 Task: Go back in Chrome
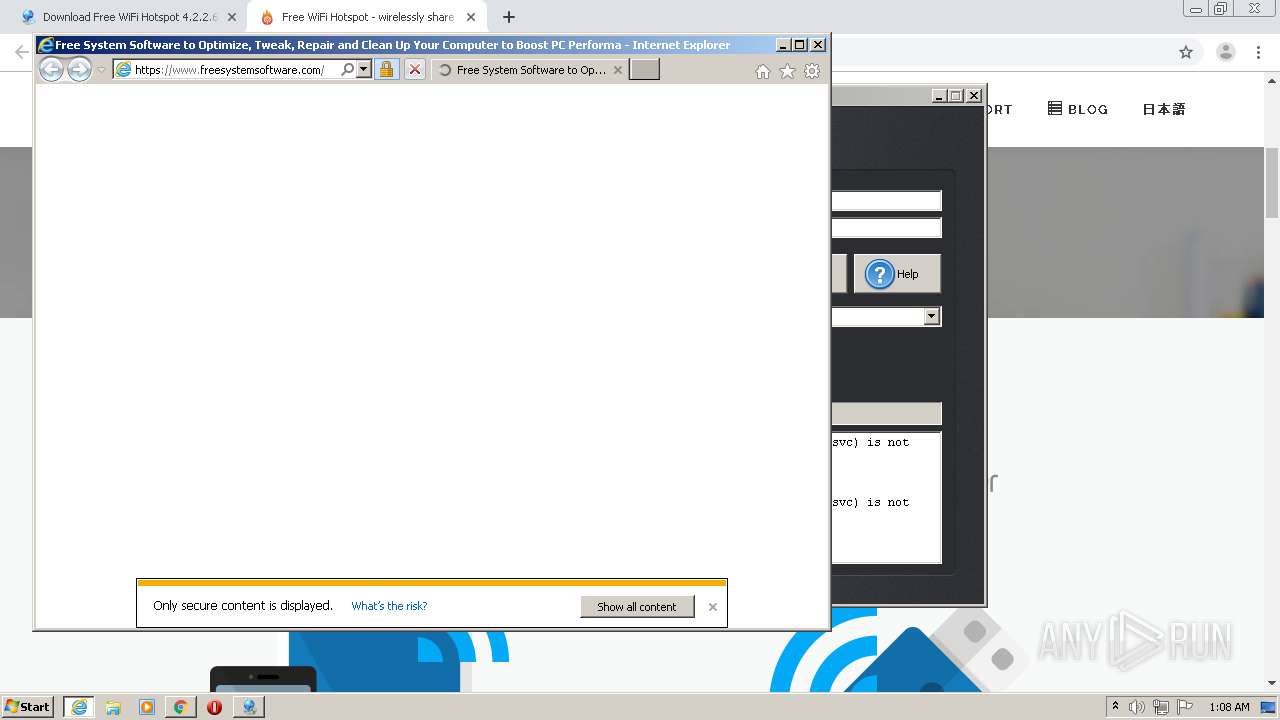coord(21,52)
